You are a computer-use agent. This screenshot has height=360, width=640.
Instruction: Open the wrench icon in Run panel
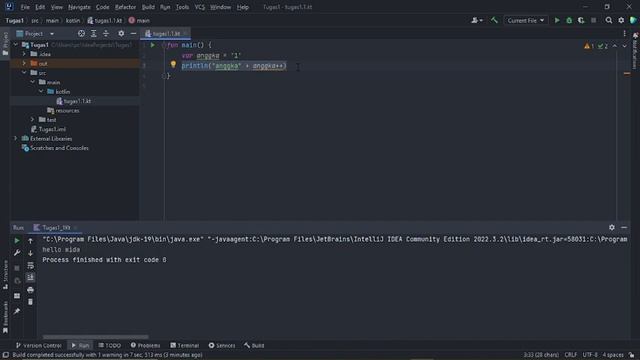(x=17, y=253)
